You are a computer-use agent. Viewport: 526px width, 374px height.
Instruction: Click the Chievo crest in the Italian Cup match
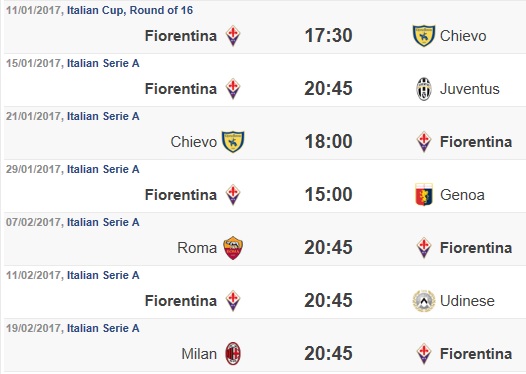click(x=424, y=36)
